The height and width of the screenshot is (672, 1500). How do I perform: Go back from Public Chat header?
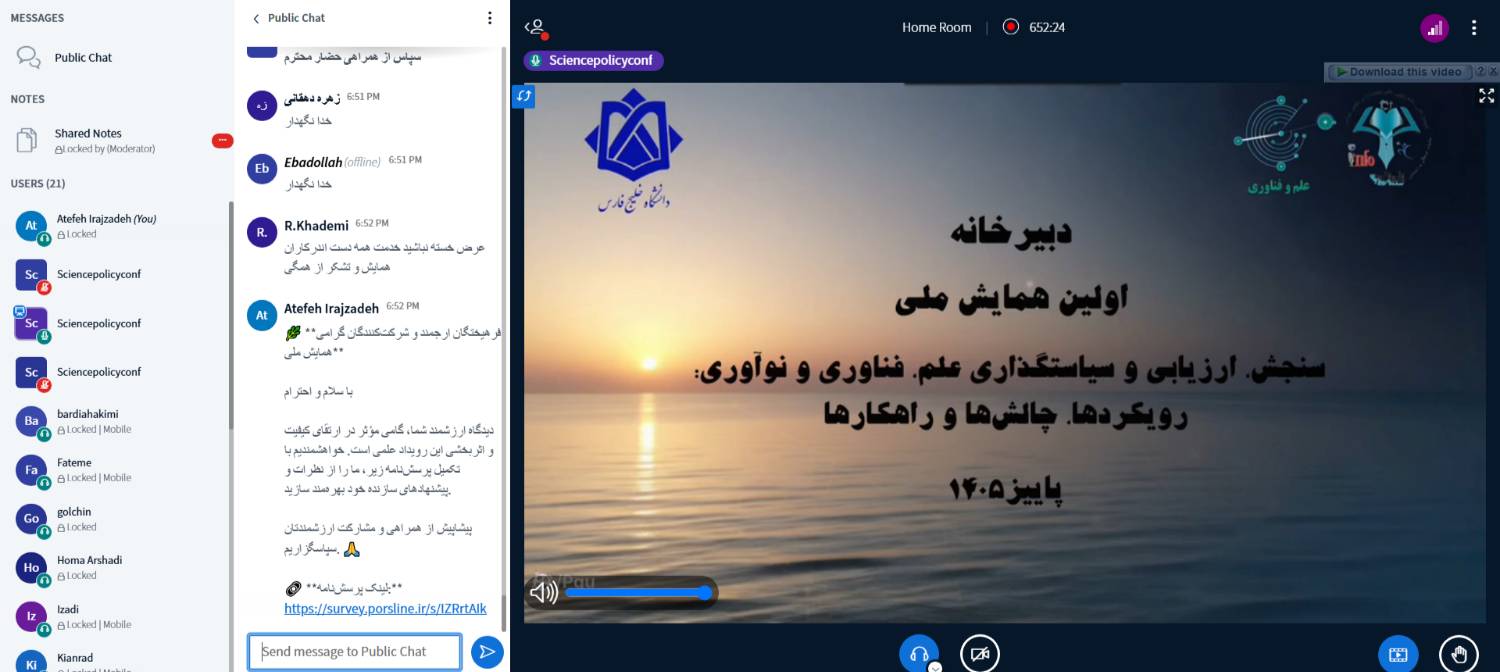coord(256,18)
